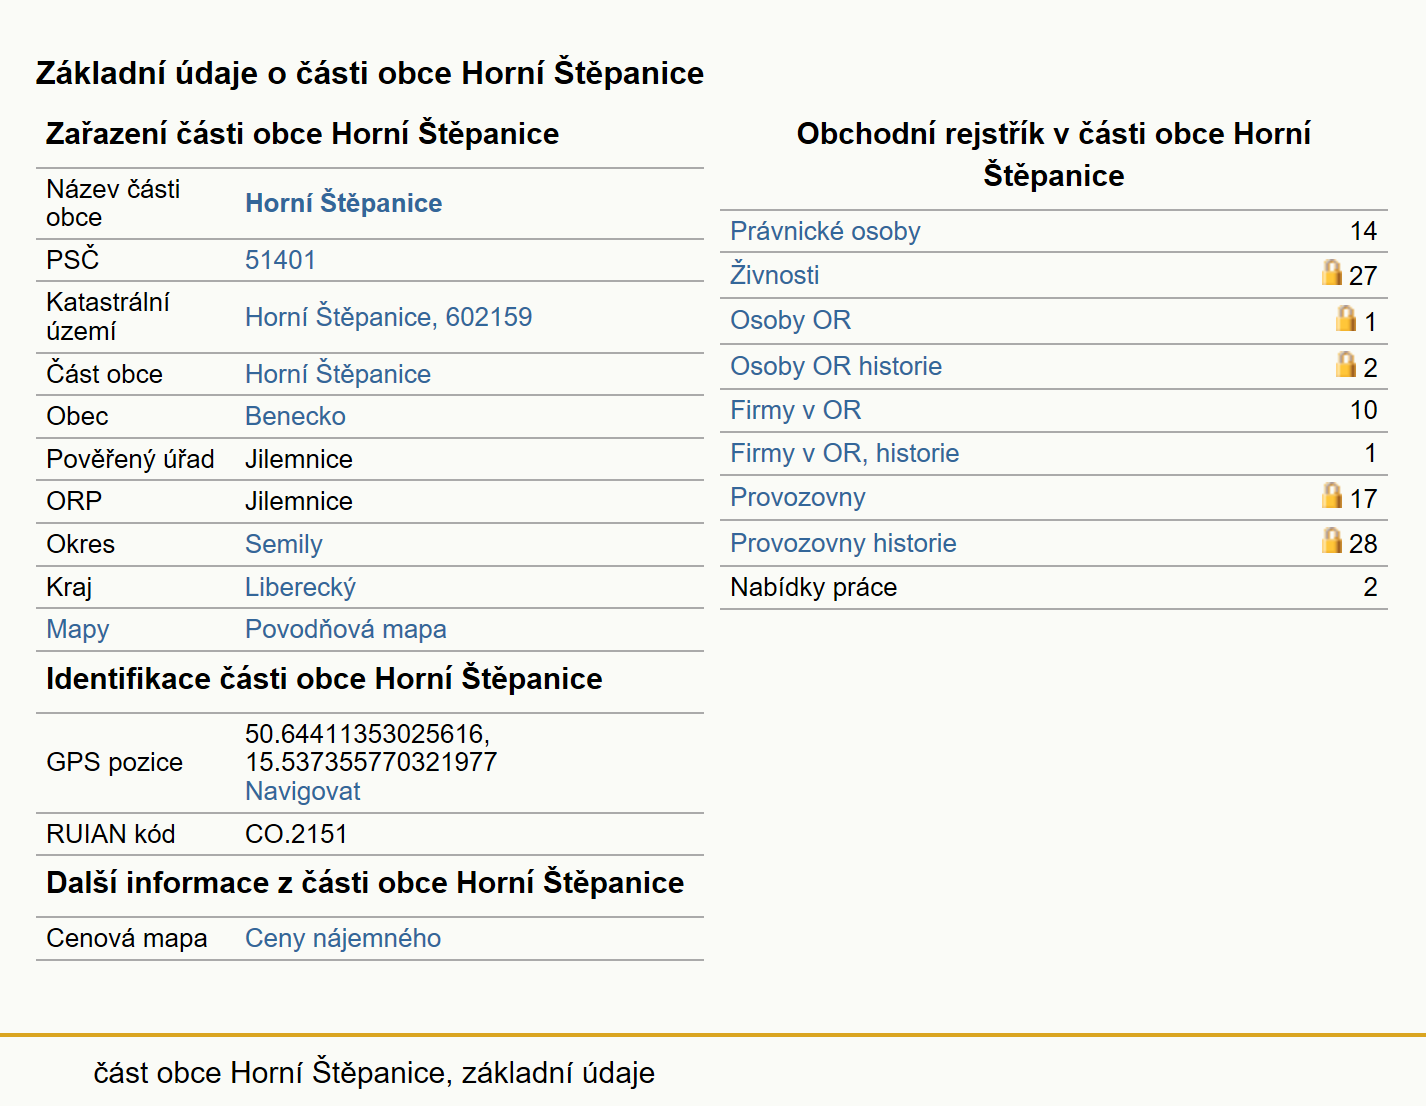Viewport: 1426px width, 1106px height.
Task: Click the count 28 for Provozovny historie
Action: point(1363,543)
